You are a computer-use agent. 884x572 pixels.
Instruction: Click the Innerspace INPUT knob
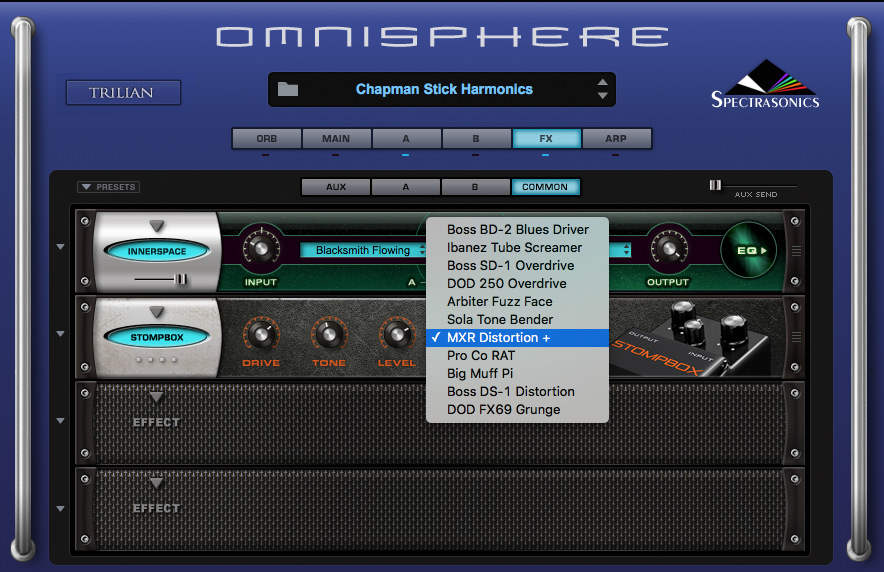pos(261,248)
